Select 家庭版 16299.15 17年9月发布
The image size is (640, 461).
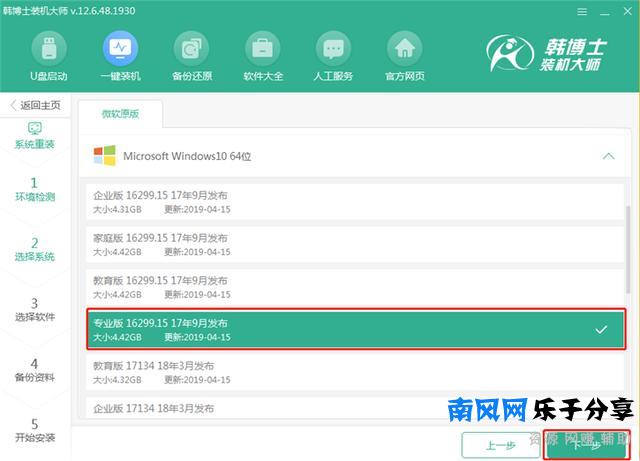(355, 245)
